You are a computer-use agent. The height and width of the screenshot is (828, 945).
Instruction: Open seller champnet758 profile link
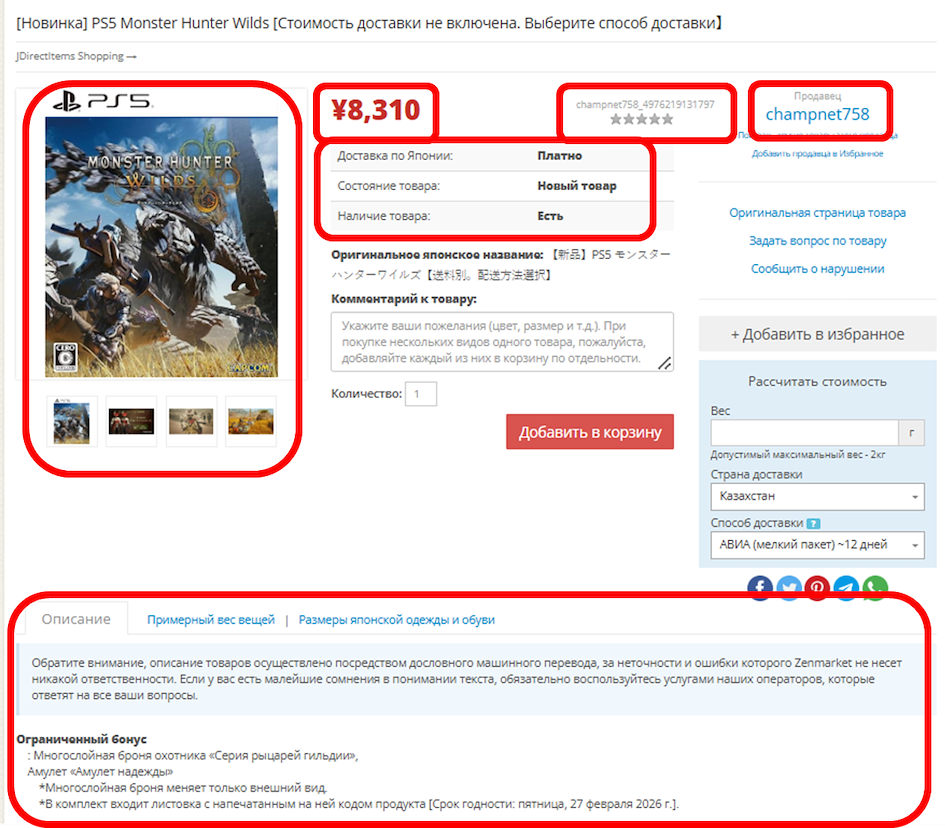[x=817, y=114]
